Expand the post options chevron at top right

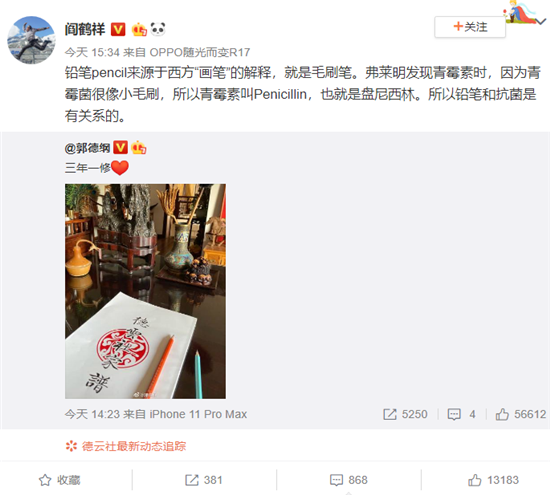tap(541, 21)
